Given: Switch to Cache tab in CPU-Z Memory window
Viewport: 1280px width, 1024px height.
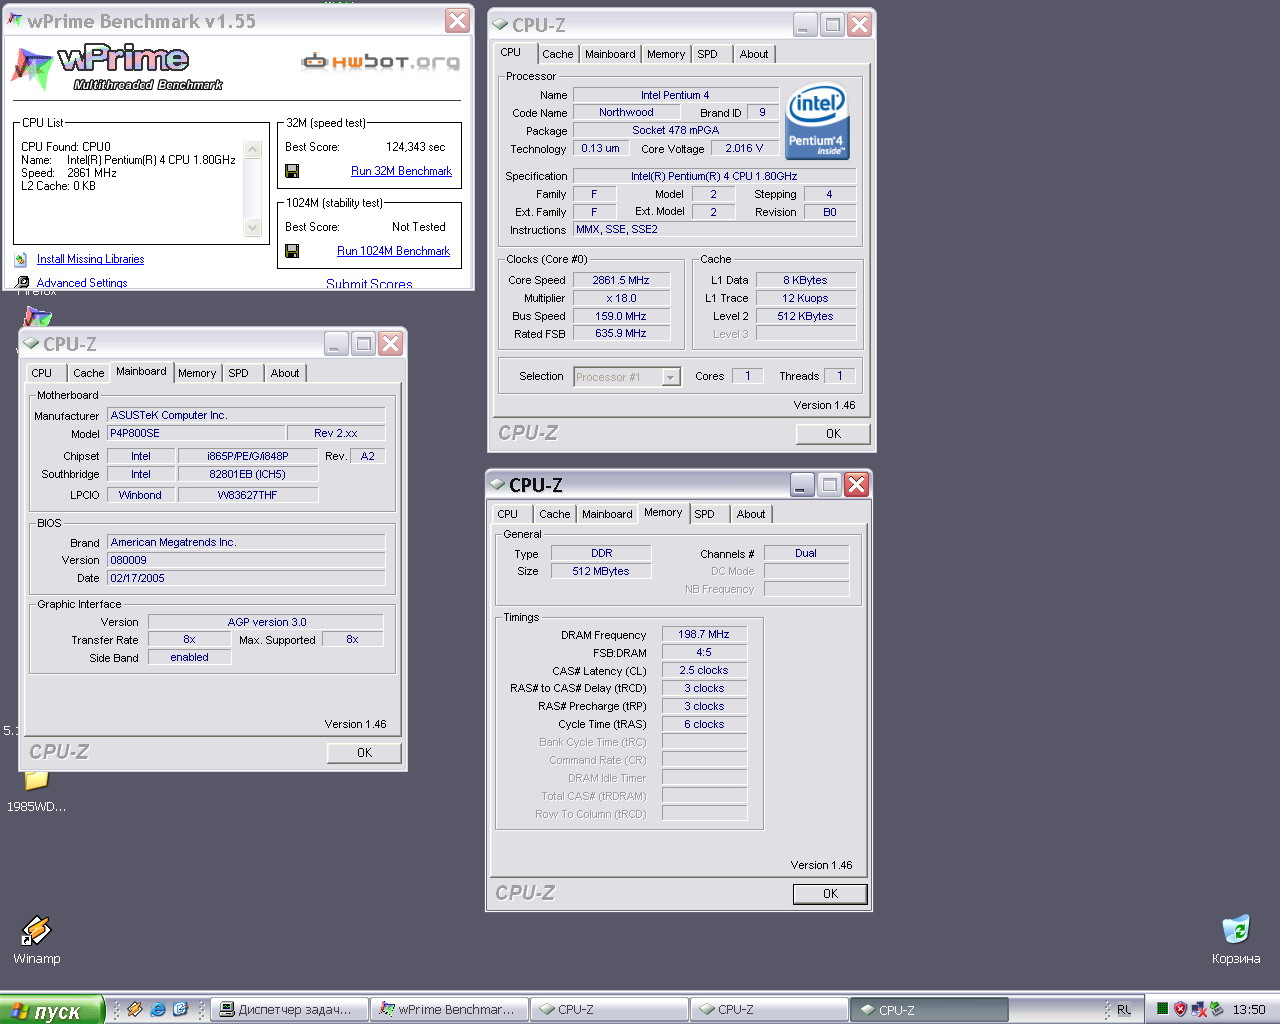Looking at the screenshot, I should tap(555, 514).
